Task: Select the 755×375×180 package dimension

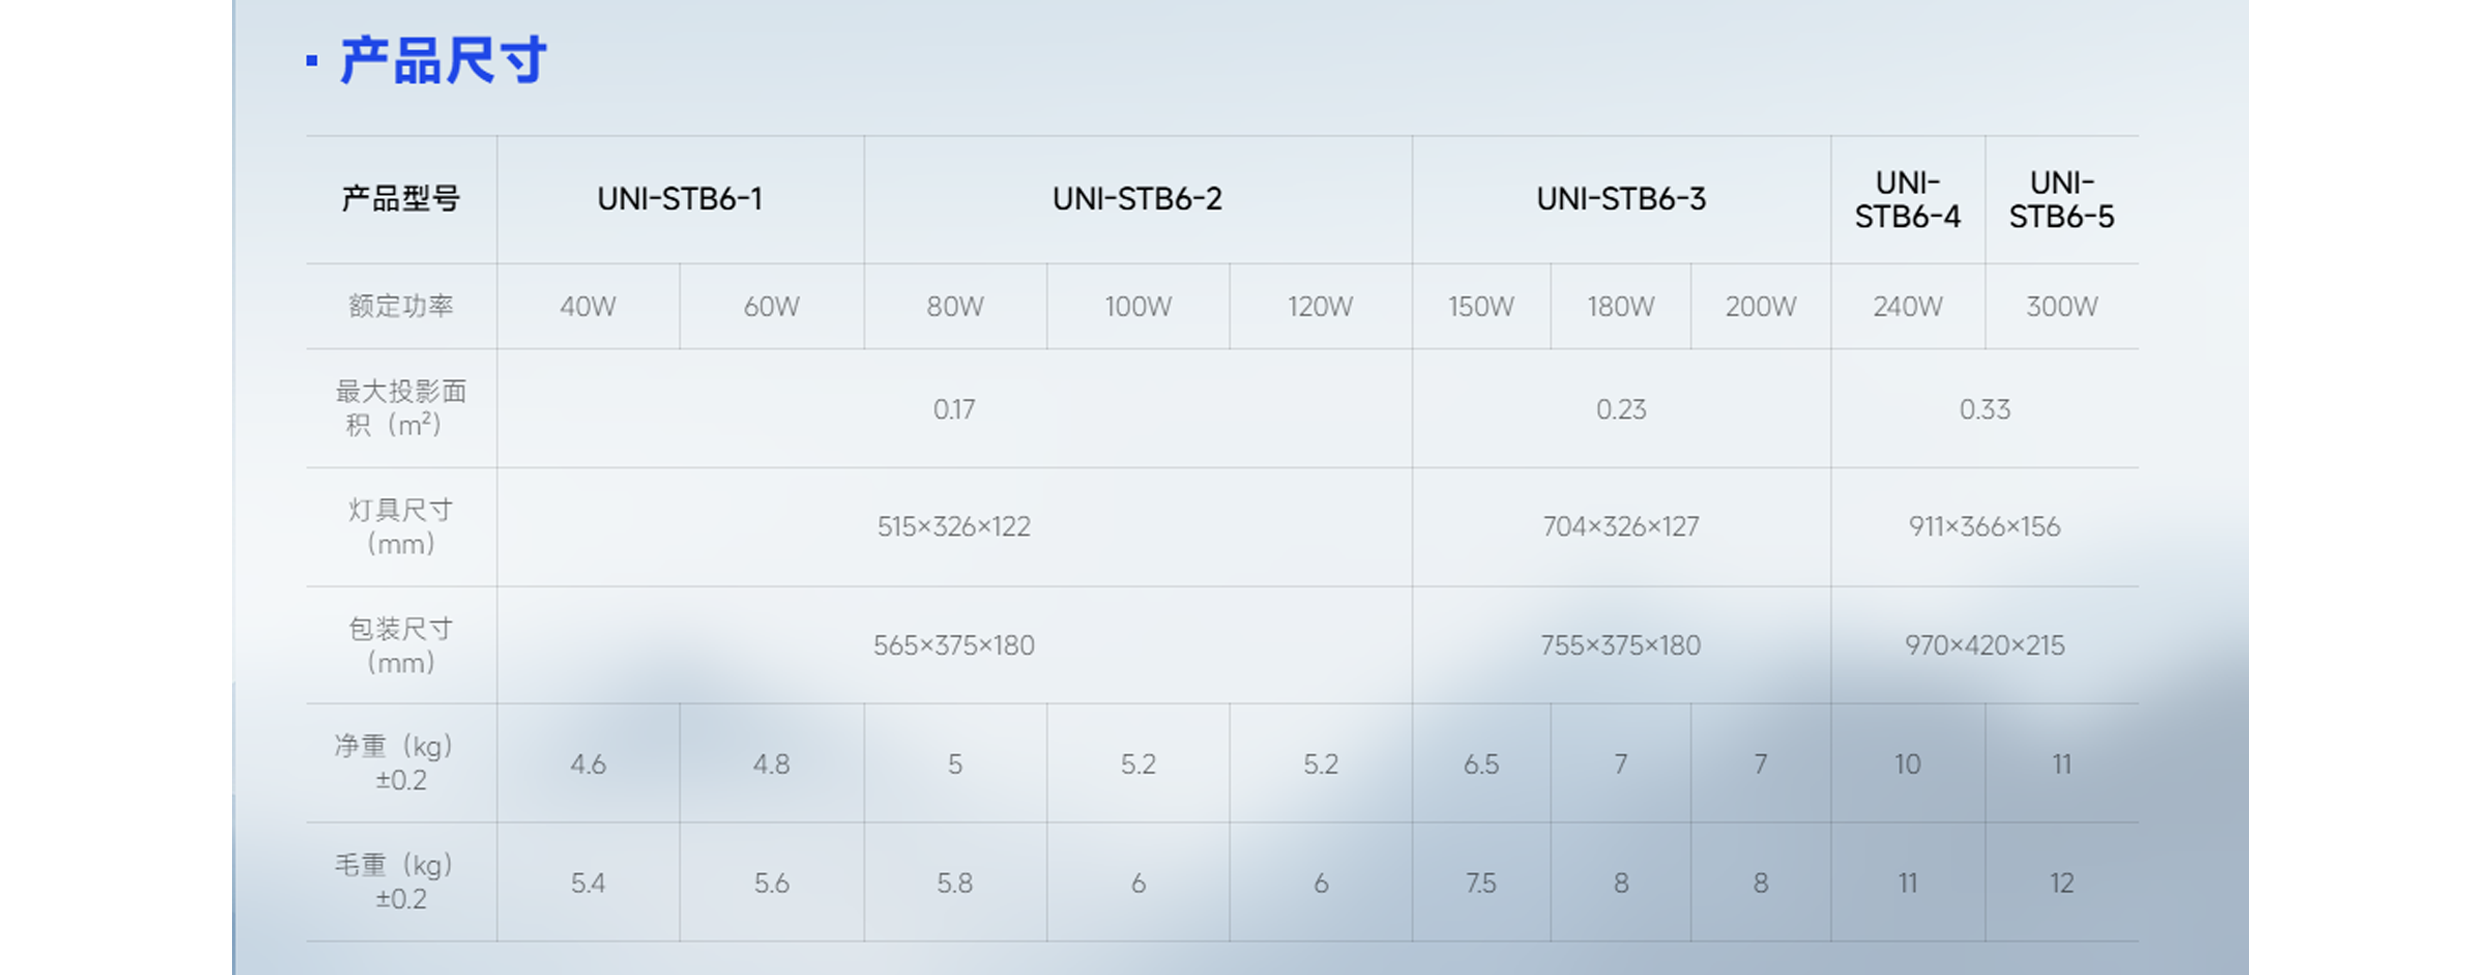Action: tap(1621, 645)
